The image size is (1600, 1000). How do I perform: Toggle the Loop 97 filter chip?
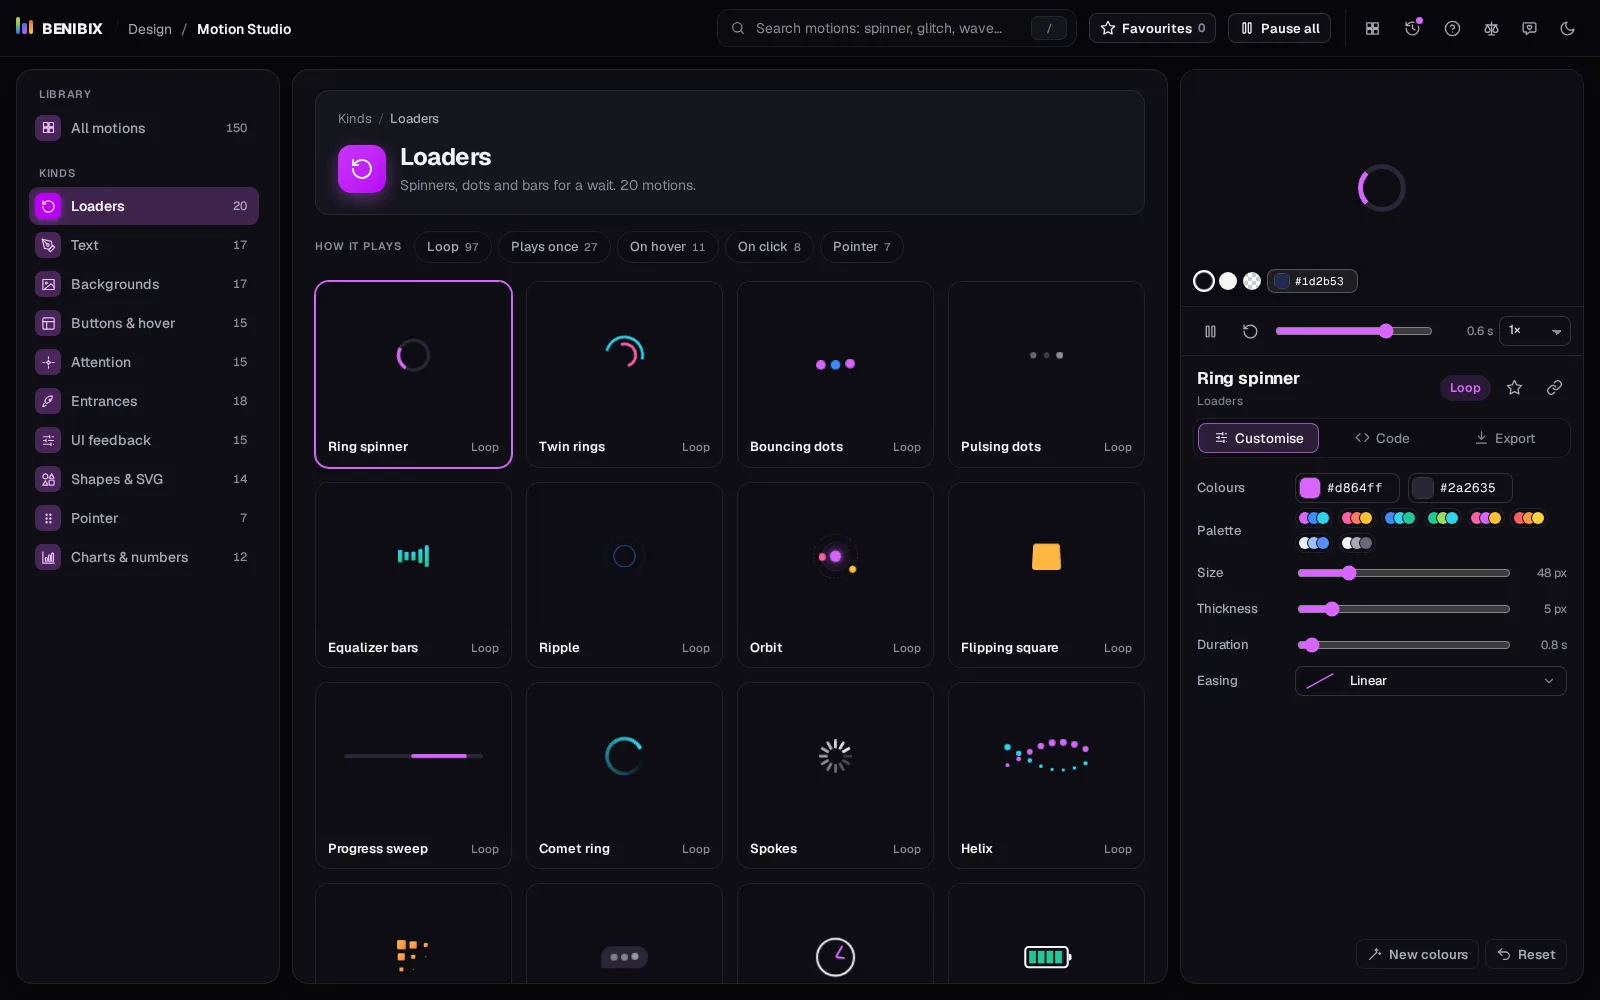coord(452,247)
